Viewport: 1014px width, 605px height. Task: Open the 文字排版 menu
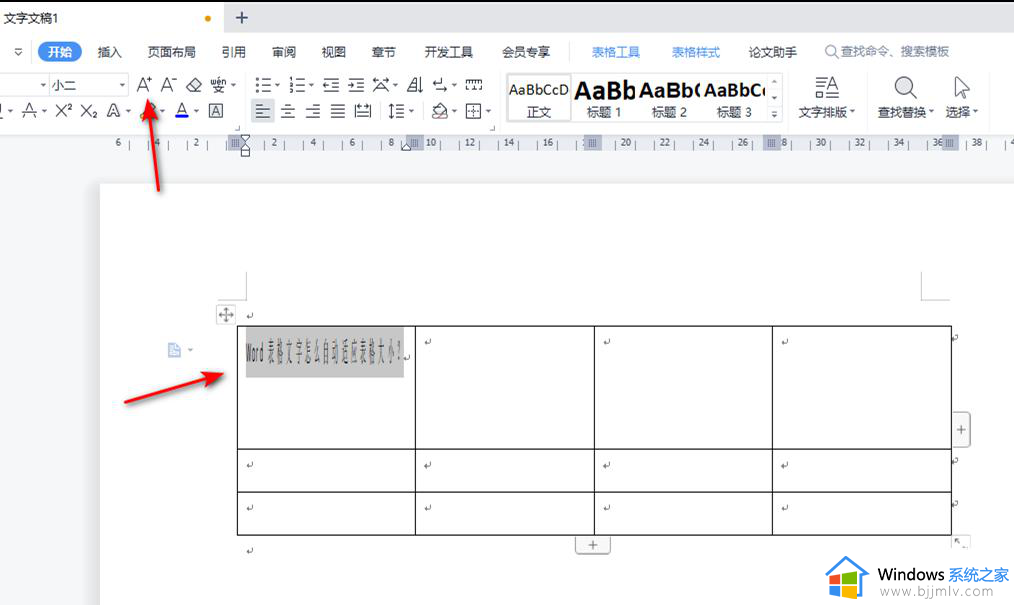tap(826, 98)
